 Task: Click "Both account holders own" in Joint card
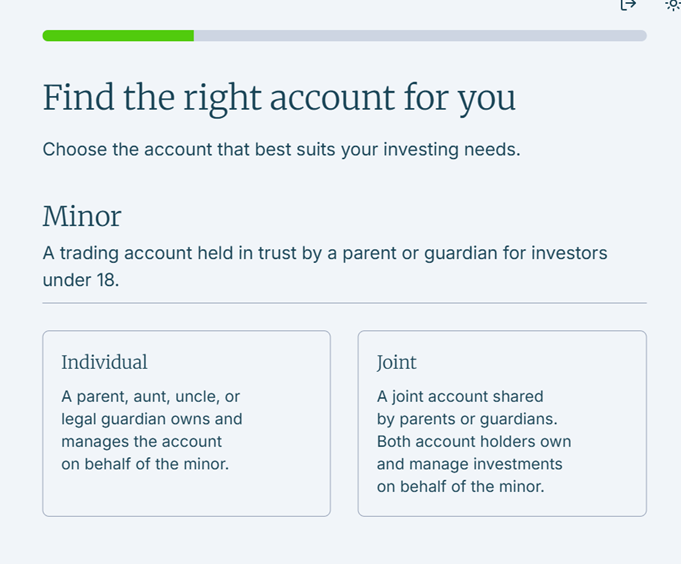coord(474,441)
